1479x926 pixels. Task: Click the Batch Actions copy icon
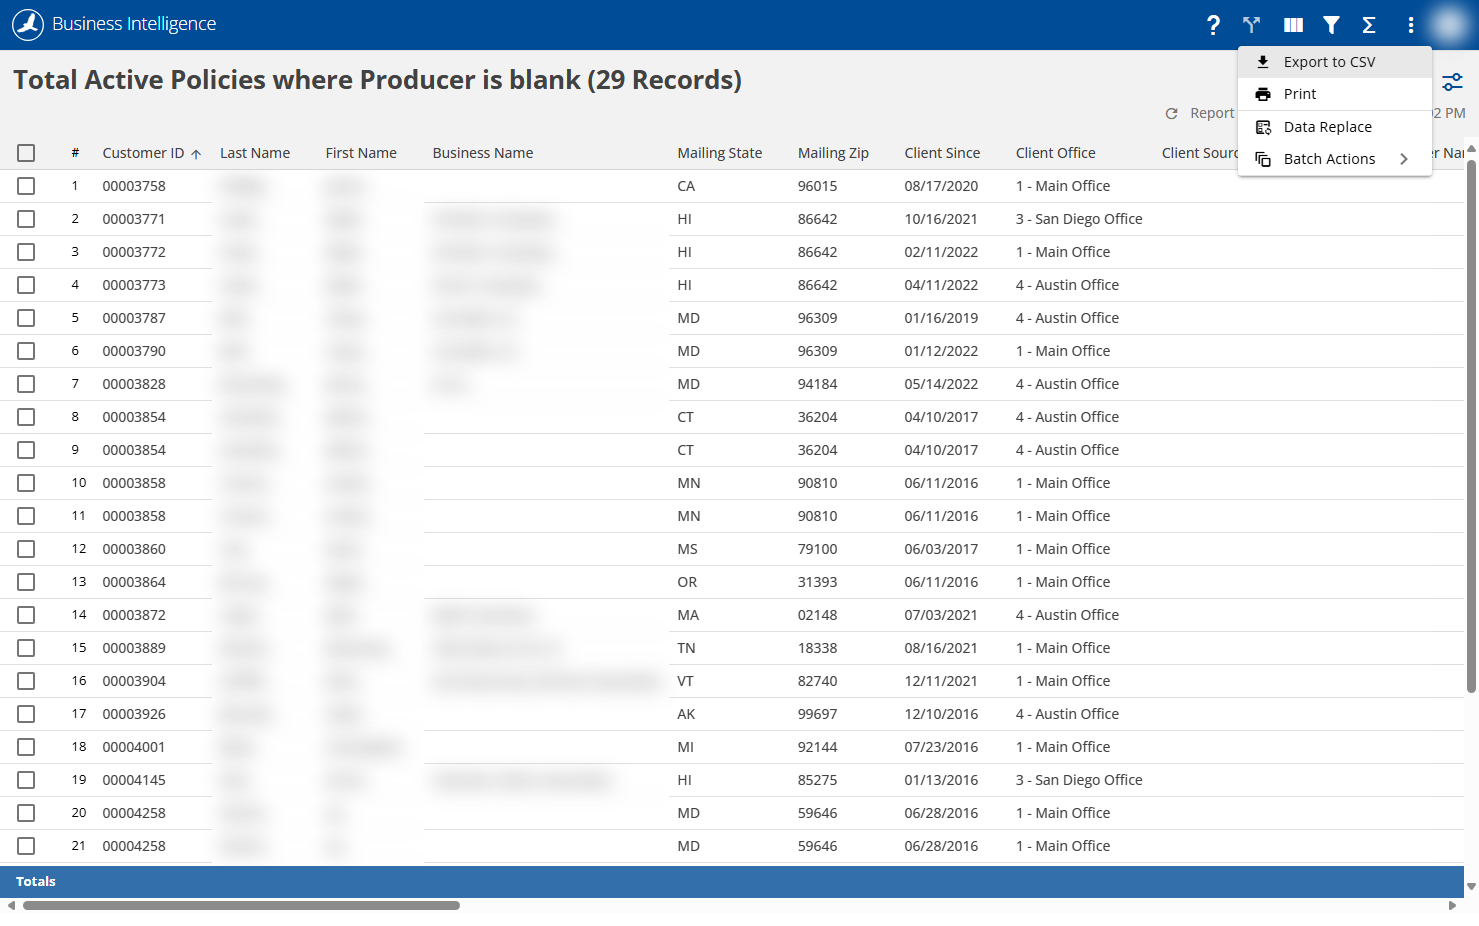click(x=1263, y=159)
